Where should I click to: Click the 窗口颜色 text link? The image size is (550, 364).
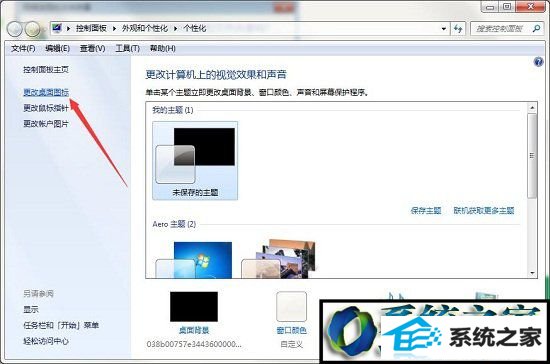point(291,330)
